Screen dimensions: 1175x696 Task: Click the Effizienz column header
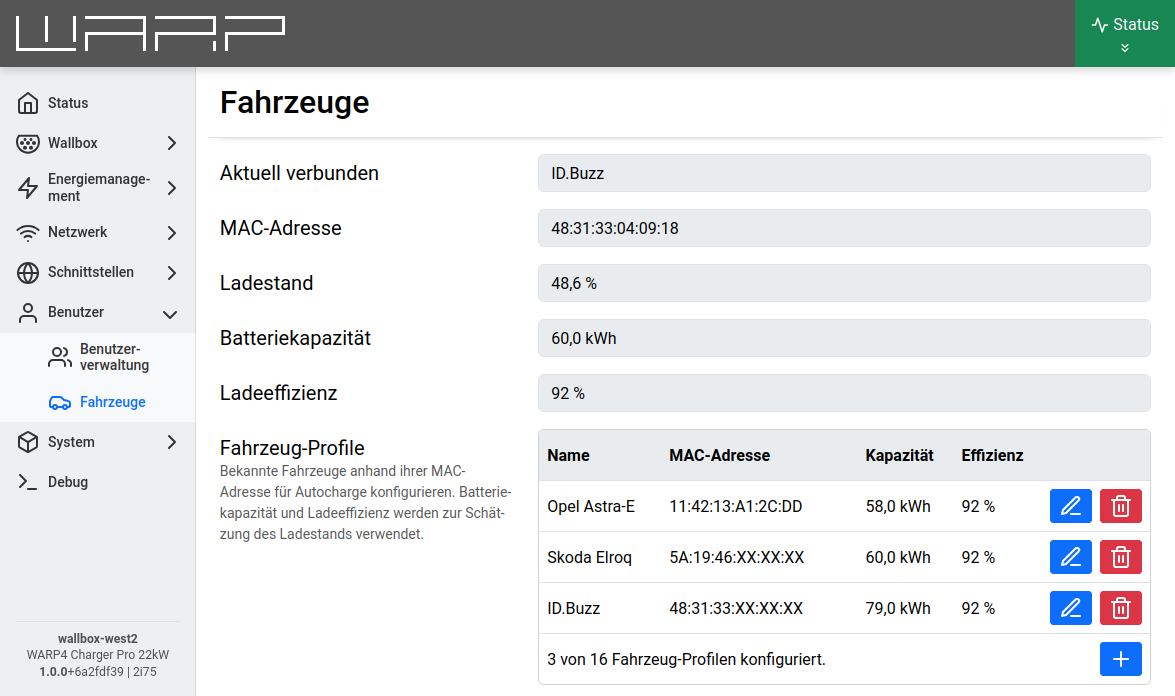(992, 456)
